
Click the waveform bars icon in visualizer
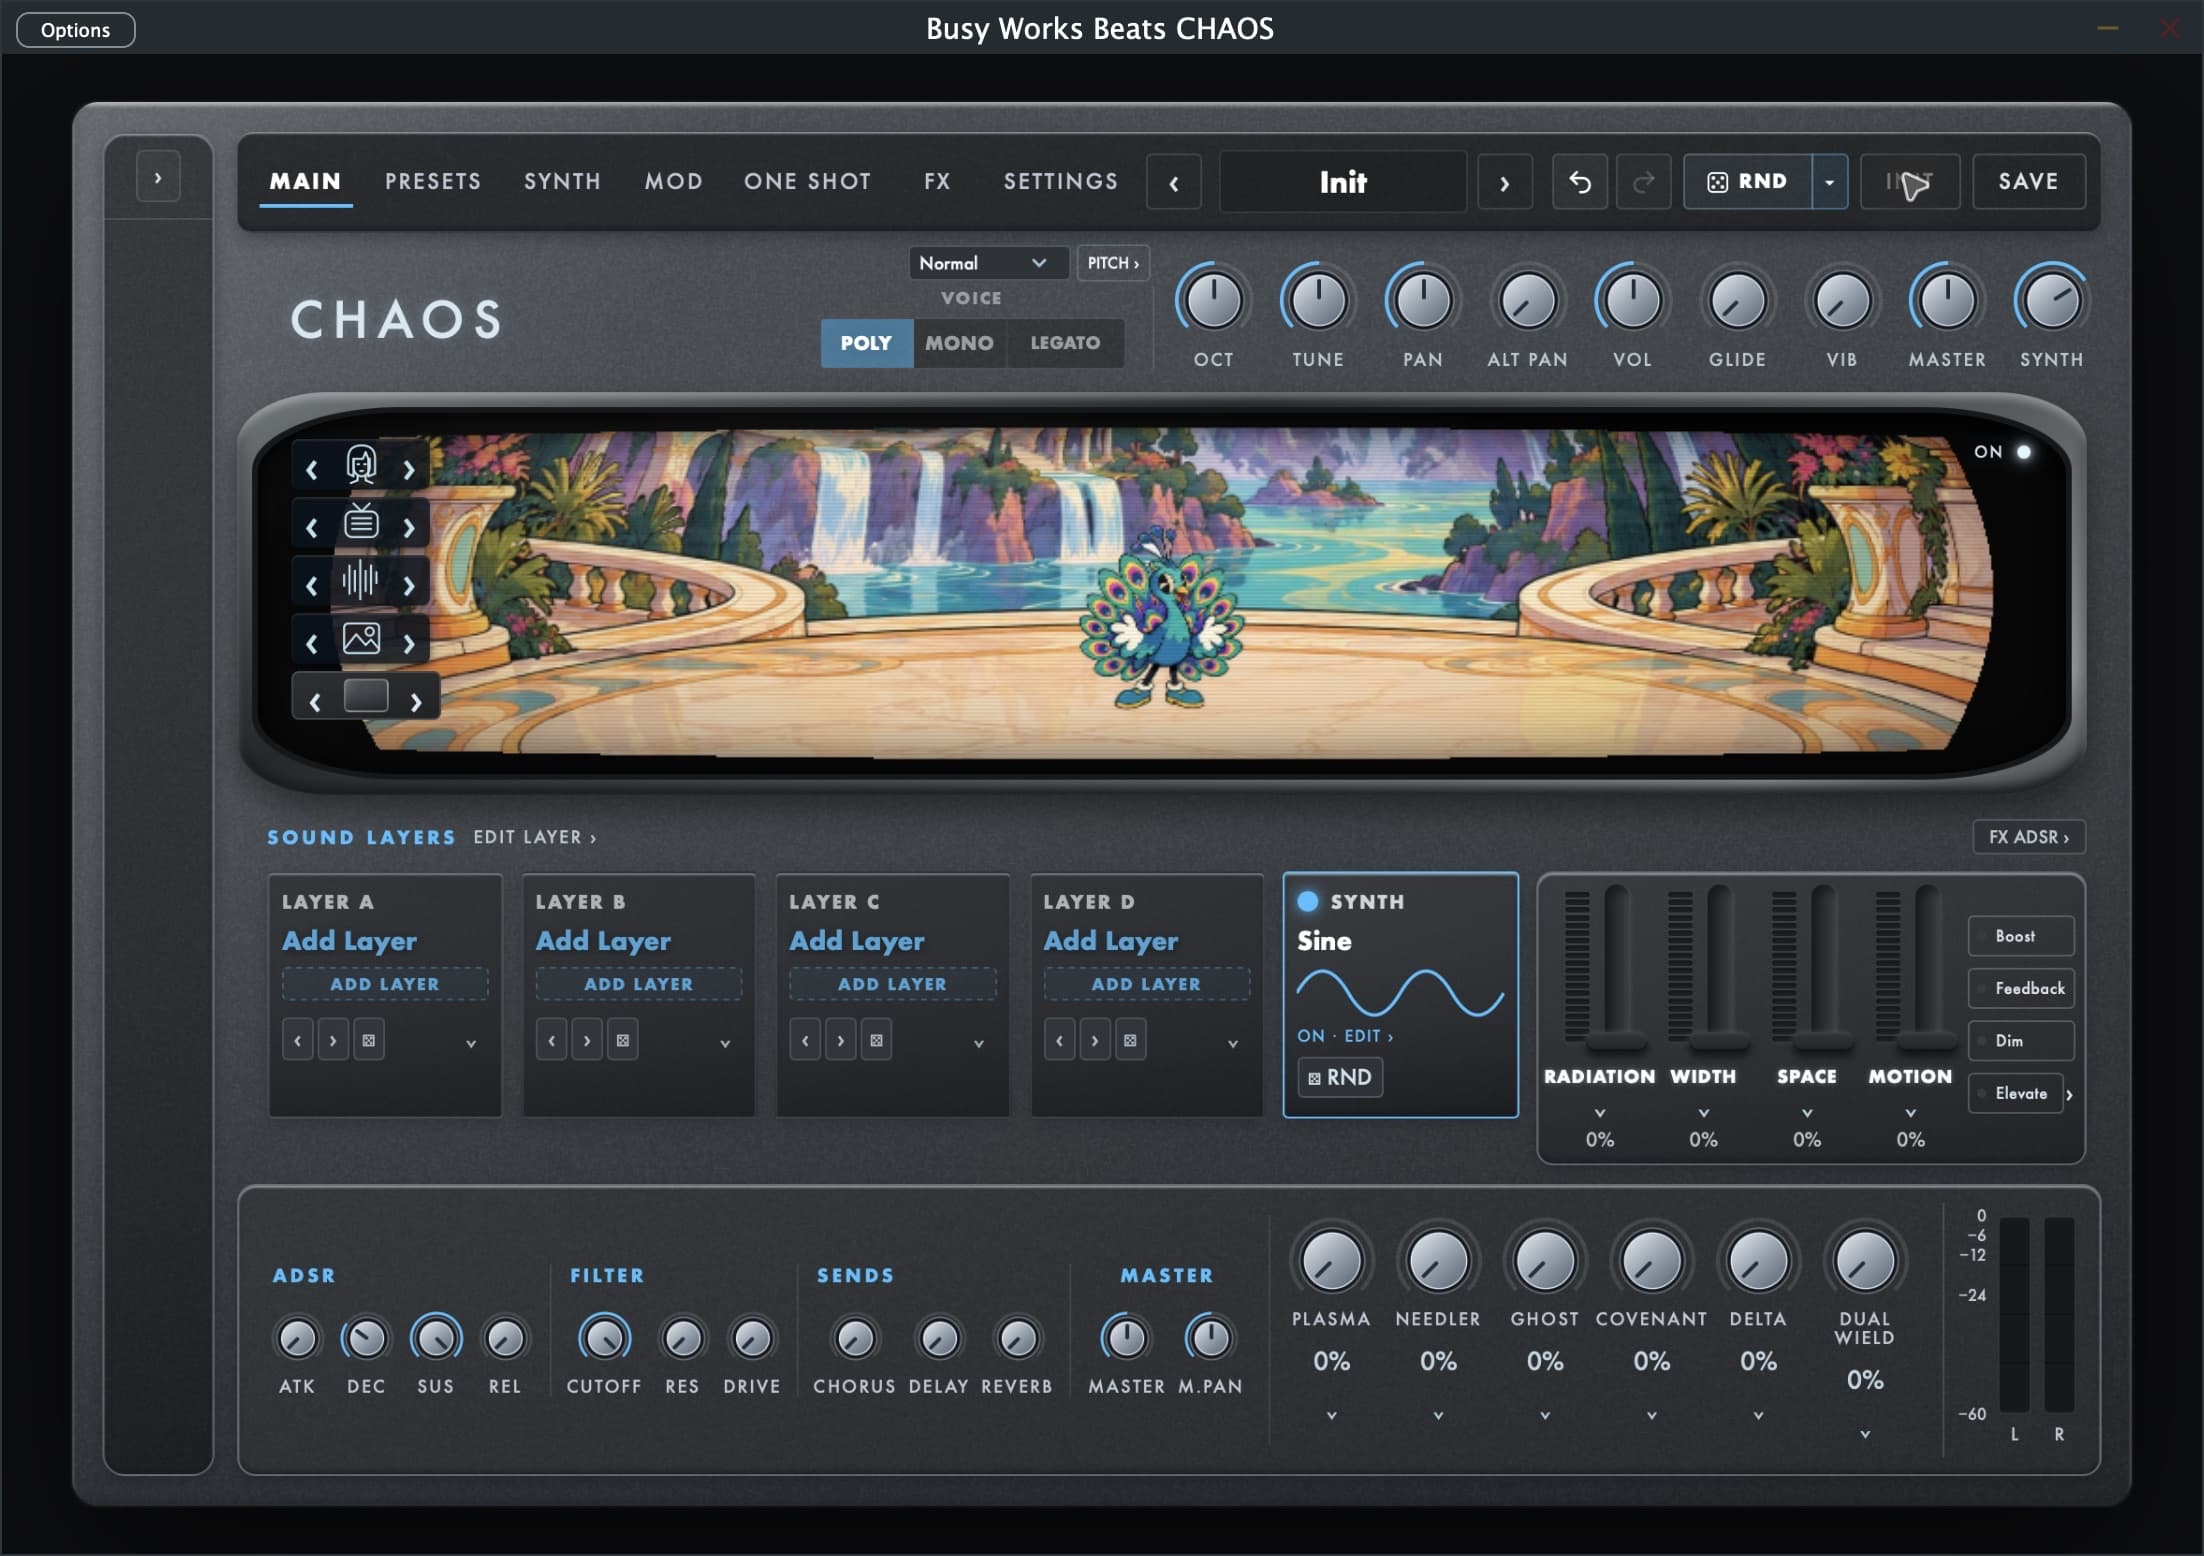click(360, 580)
